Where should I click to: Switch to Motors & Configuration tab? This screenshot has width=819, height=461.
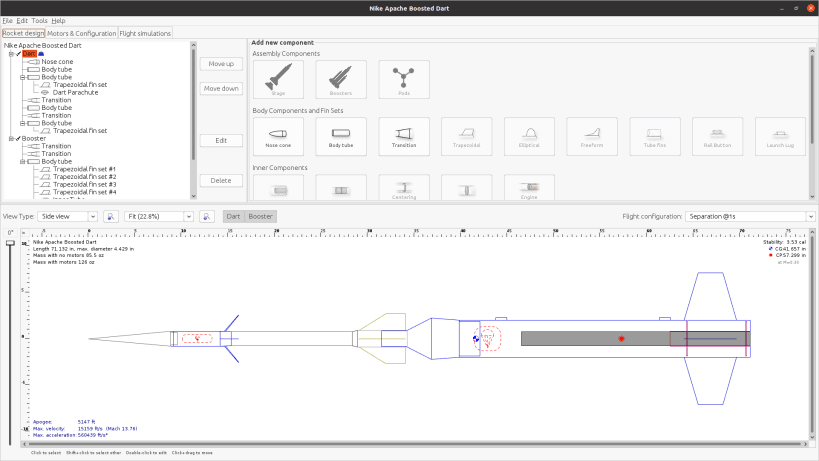point(81,33)
